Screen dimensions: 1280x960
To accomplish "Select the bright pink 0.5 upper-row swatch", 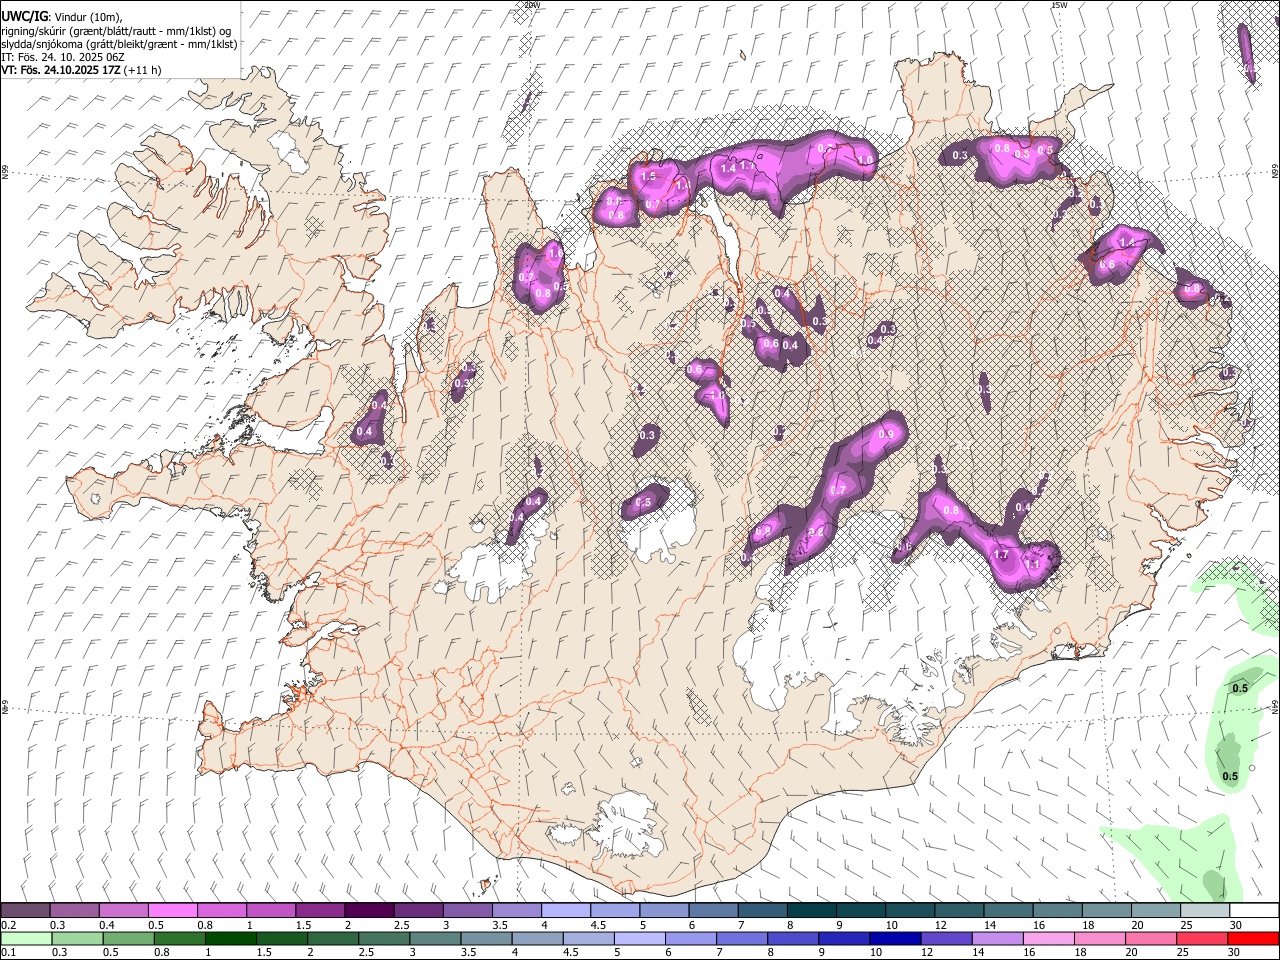I will click(x=173, y=910).
